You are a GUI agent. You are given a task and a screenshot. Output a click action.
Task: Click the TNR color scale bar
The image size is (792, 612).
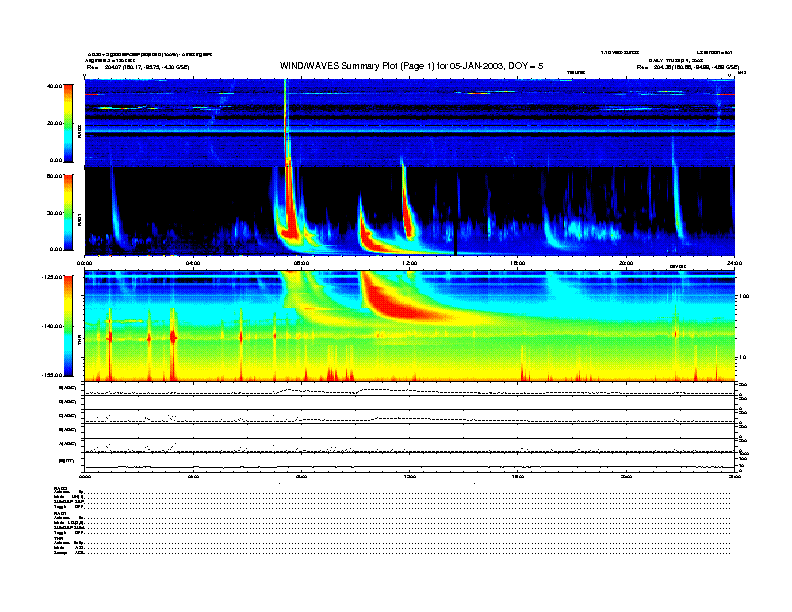tap(68, 325)
